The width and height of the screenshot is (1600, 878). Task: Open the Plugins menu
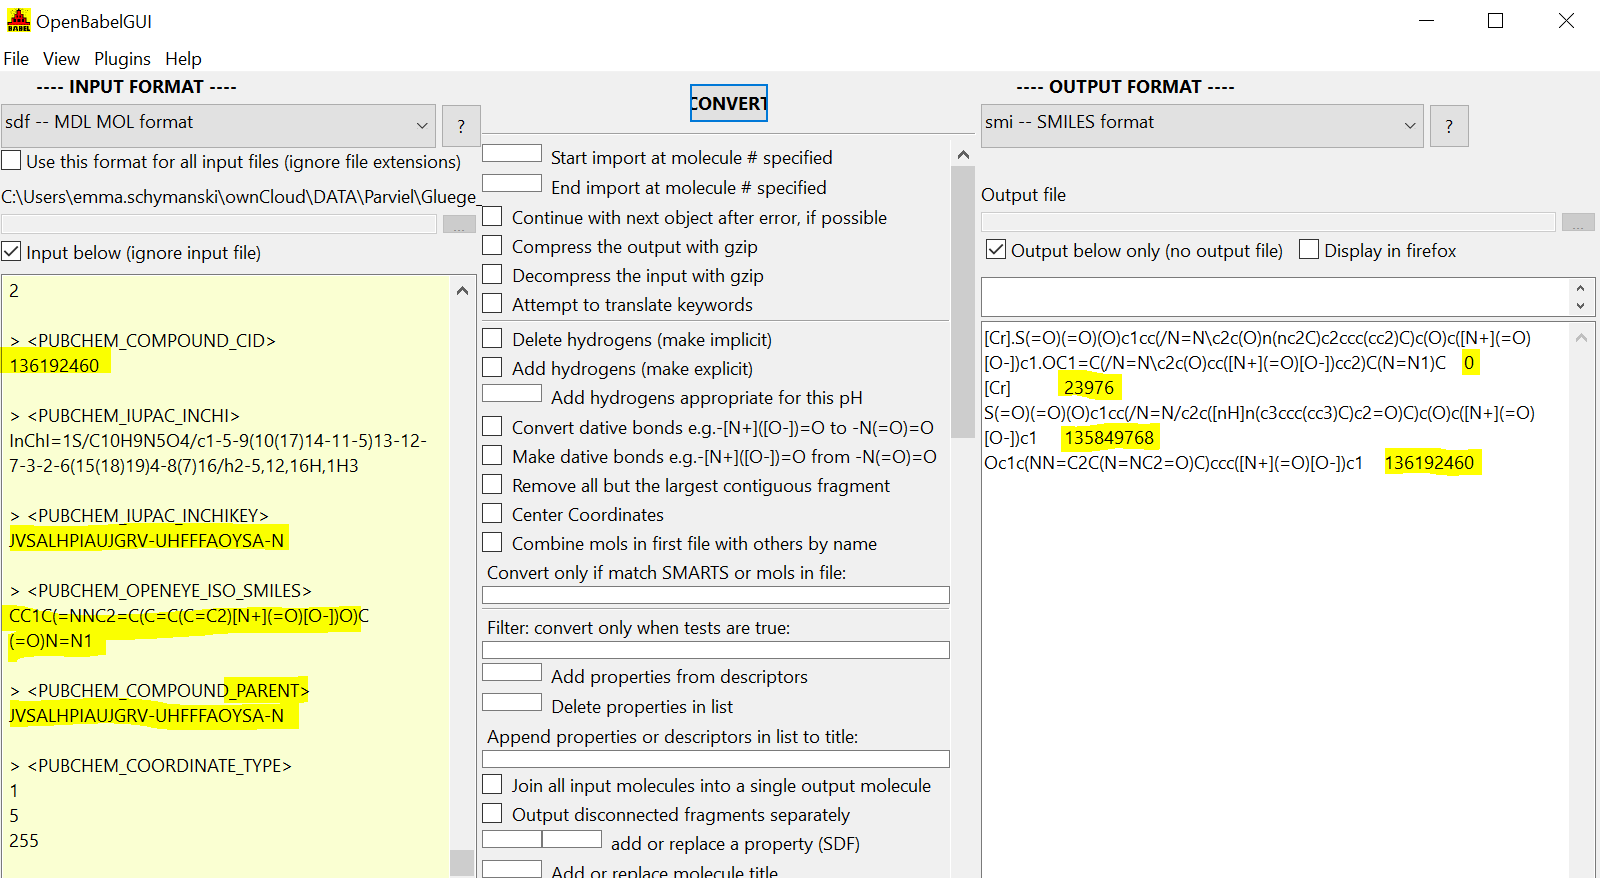coord(122,59)
